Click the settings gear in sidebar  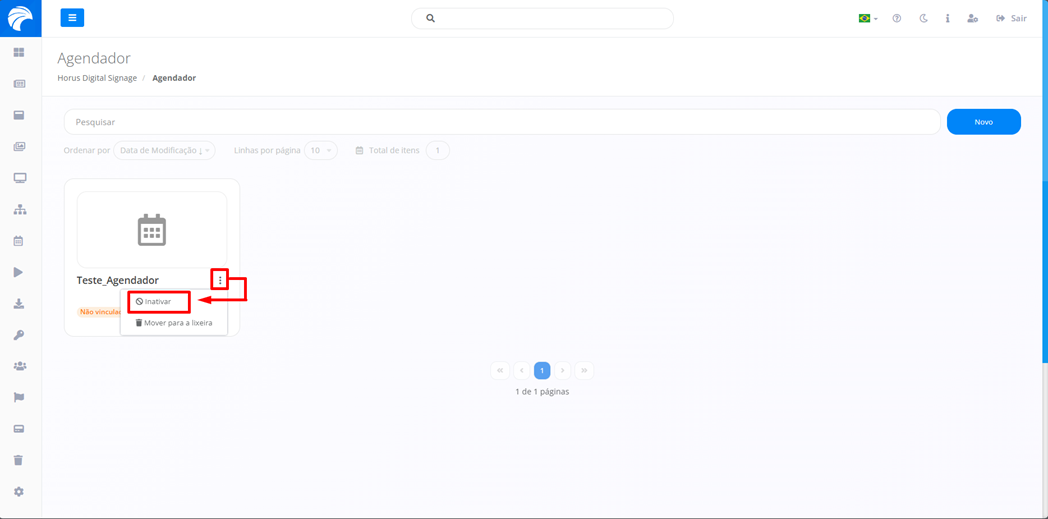[18, 492]
